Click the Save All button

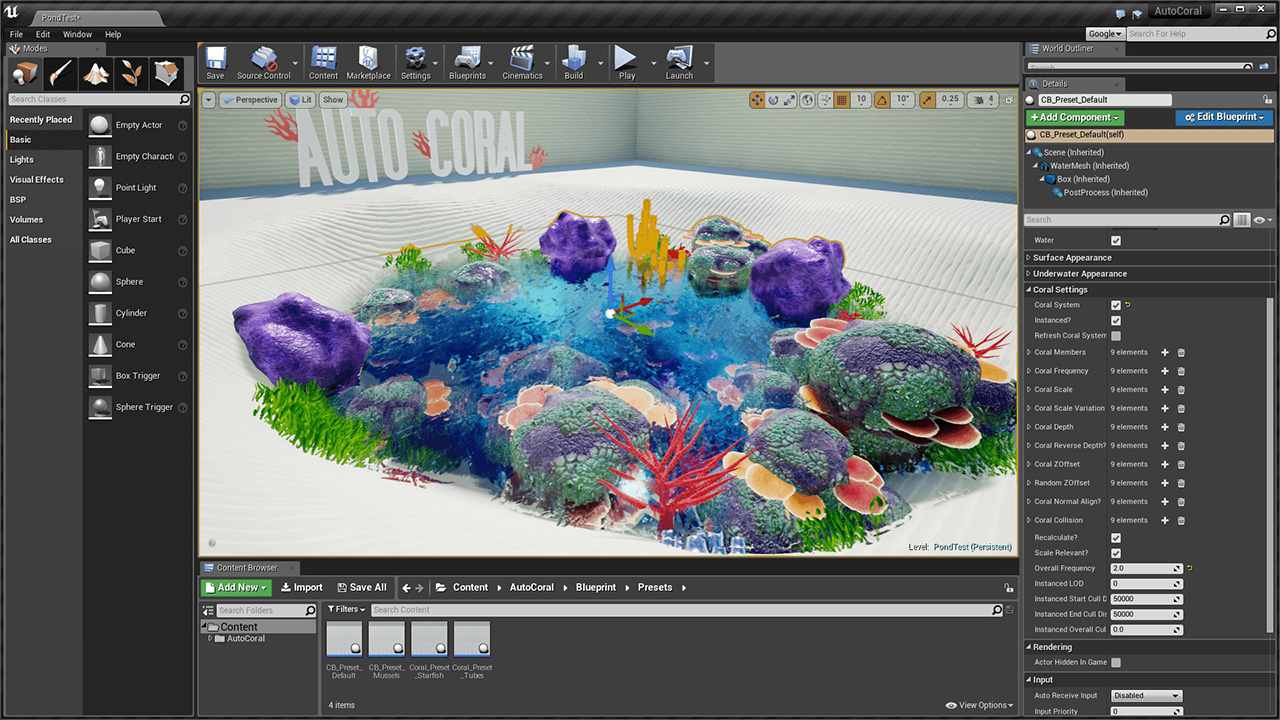coord(362,588)
